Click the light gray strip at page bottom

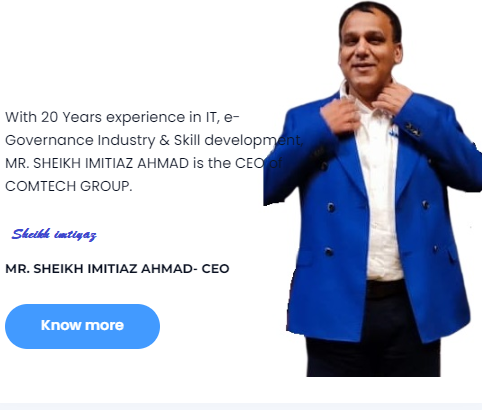pos(241,406)
